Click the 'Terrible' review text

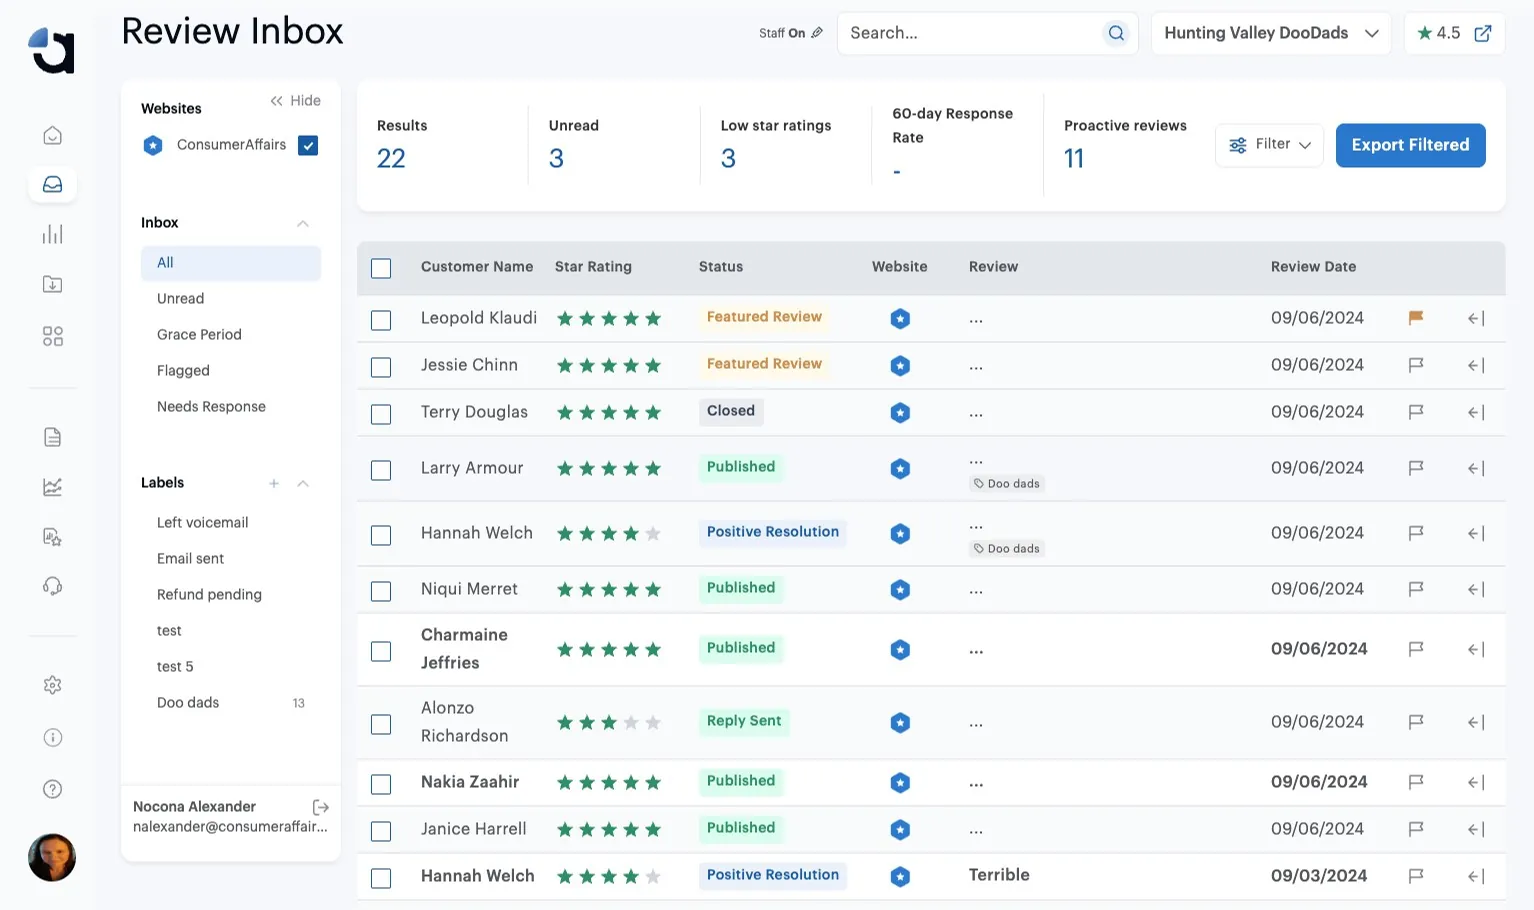999,875
